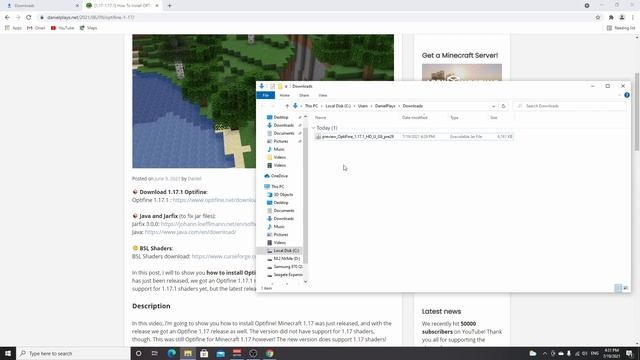Screen dimensions: 640x360
Task: Bookmark this page with the star icon
Action: [598, 18]
